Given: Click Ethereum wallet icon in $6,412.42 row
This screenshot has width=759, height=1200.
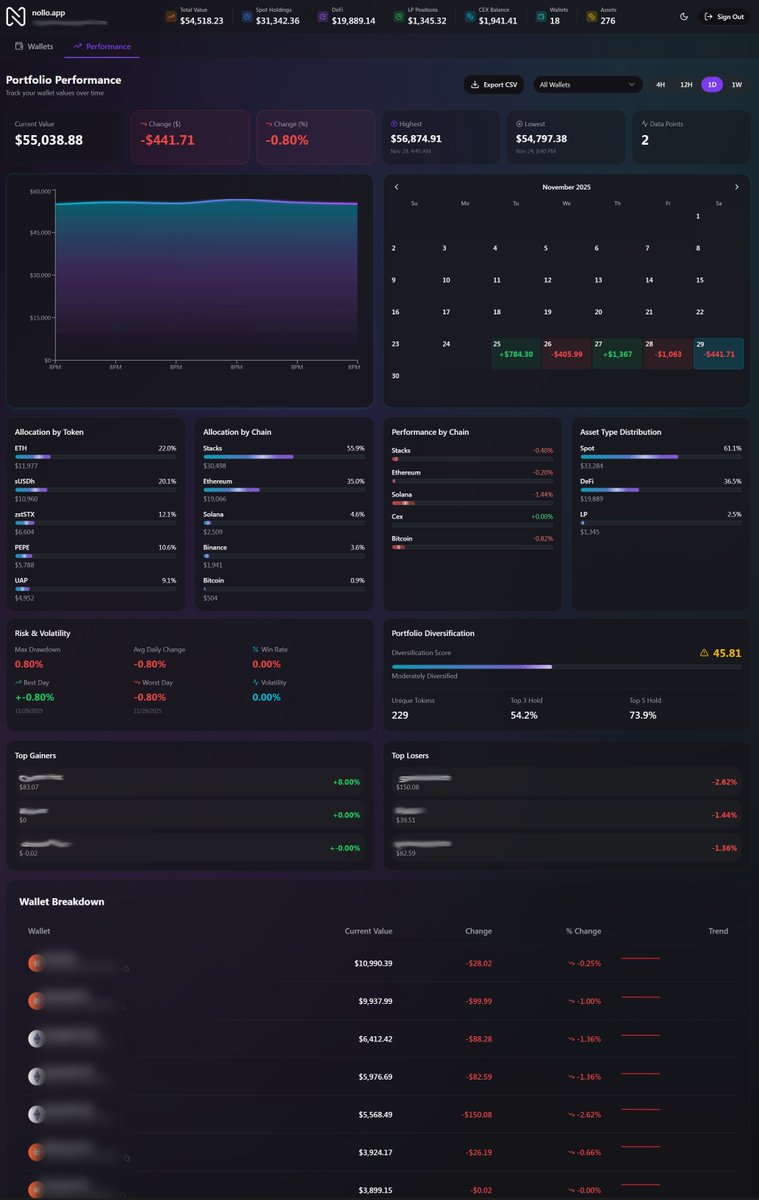Looking at the screenshot, I should click(x=36, y=1039).
